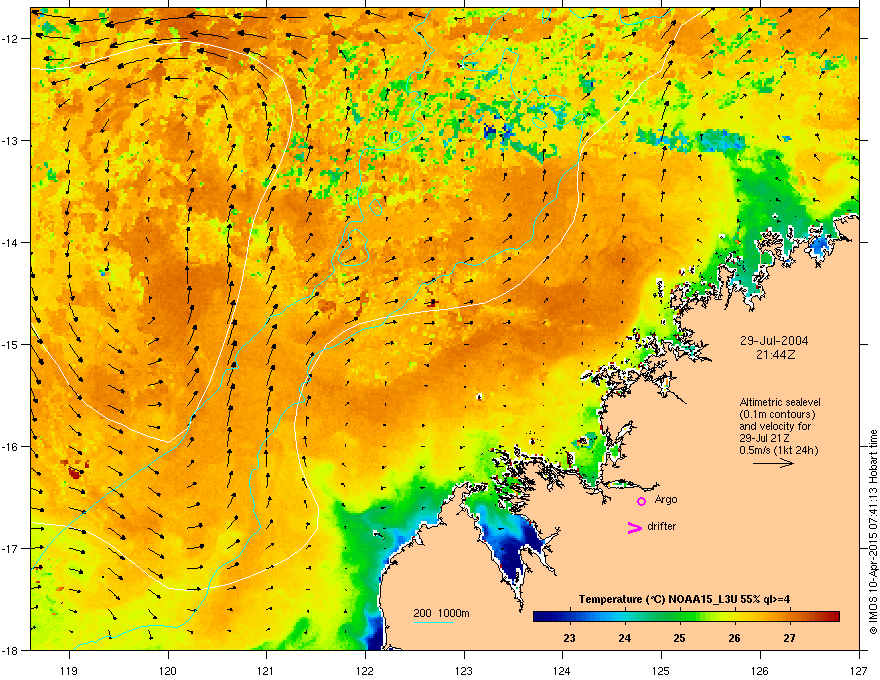This screenshot has width=880, height=680.
Task: Click the longitude 127 axis label
Action: [858, 670]
